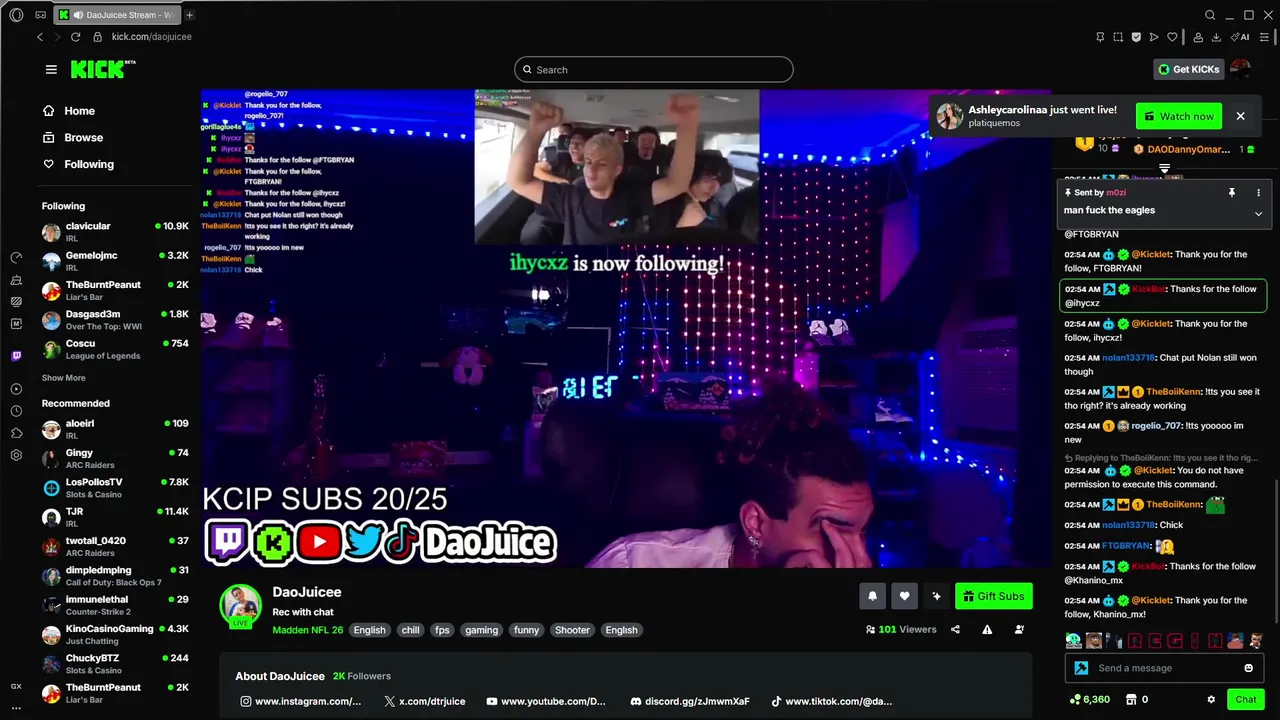Open the YouTube link in About
Viewport: 1280px width, 720px height.
(546, 702)
